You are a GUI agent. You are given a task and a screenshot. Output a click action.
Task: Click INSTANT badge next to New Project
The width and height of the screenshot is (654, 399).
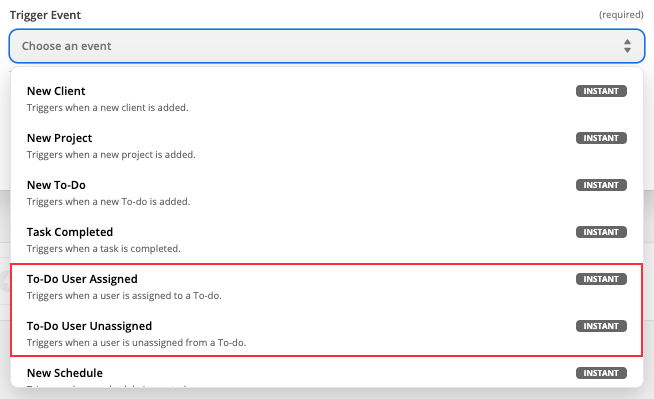tap(601, 138)
